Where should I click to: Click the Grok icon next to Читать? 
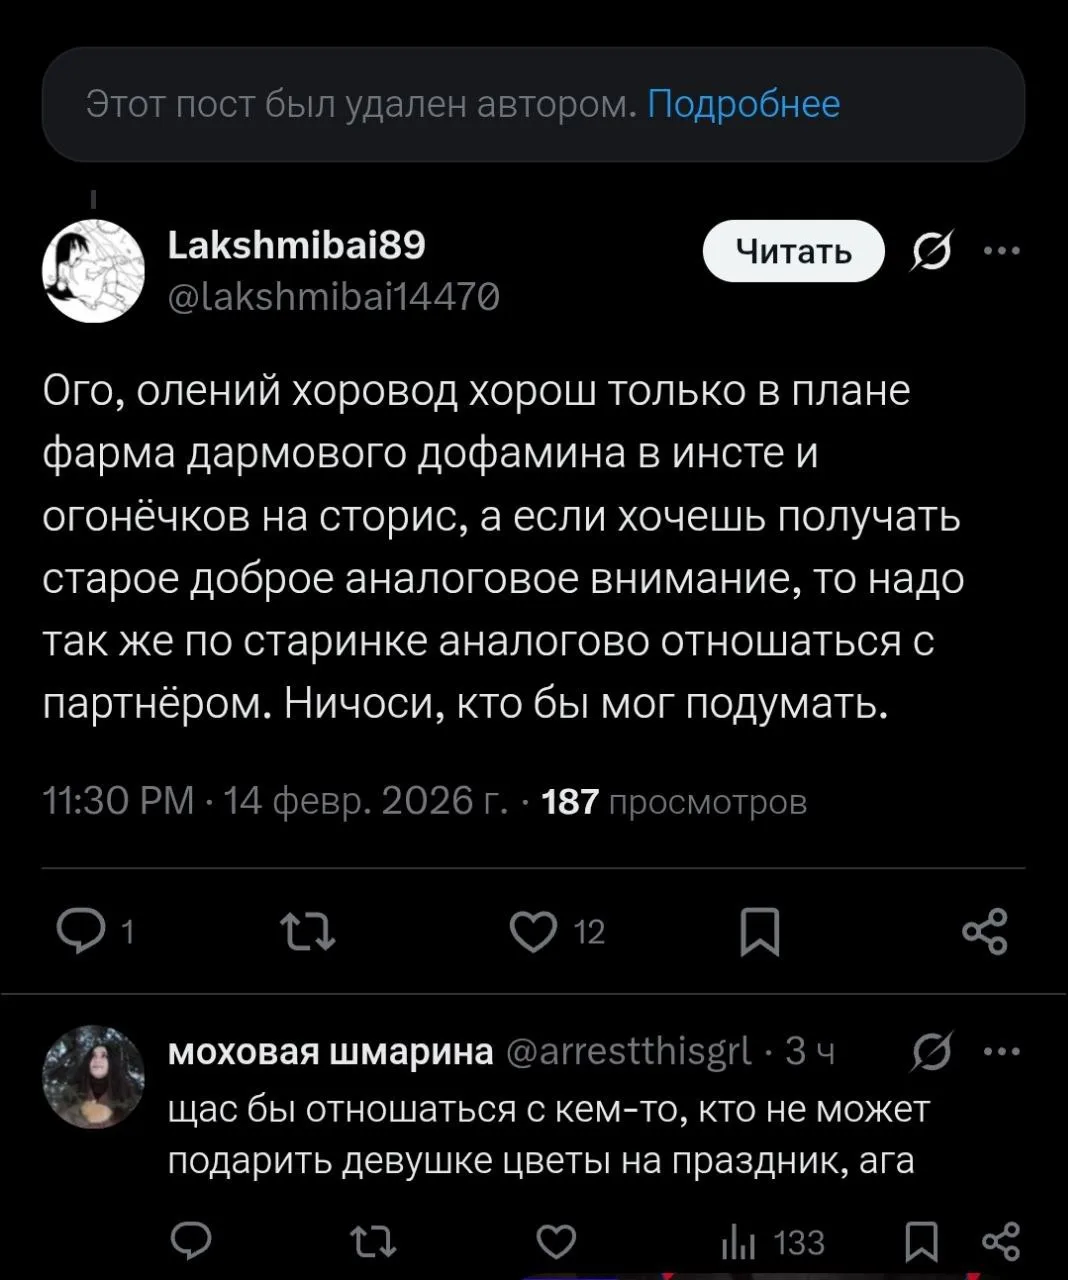click(x=932, y=250)
